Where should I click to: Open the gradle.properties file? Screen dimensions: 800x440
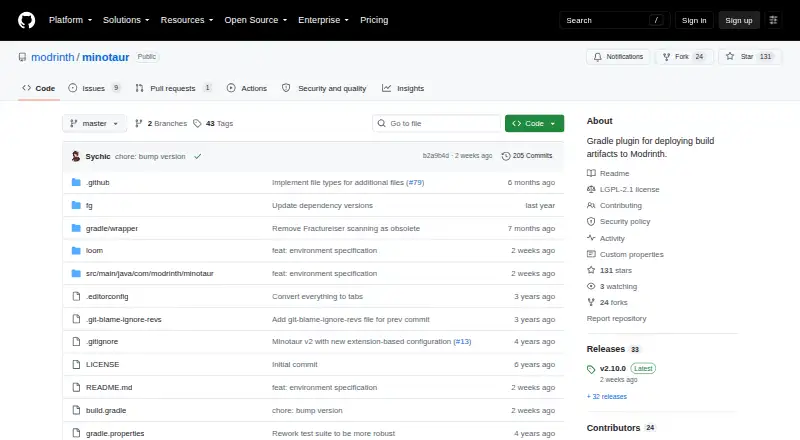115,433
